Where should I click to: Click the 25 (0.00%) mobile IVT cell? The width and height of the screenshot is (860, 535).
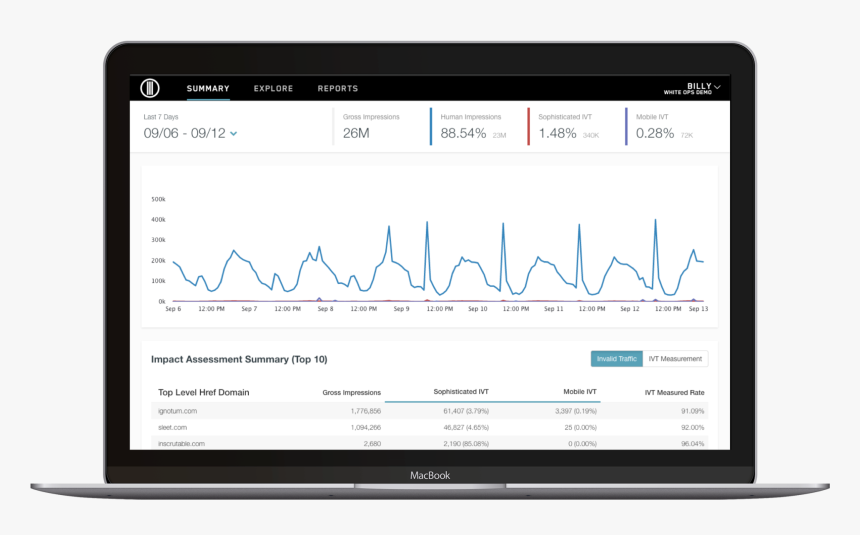[580, 427]
